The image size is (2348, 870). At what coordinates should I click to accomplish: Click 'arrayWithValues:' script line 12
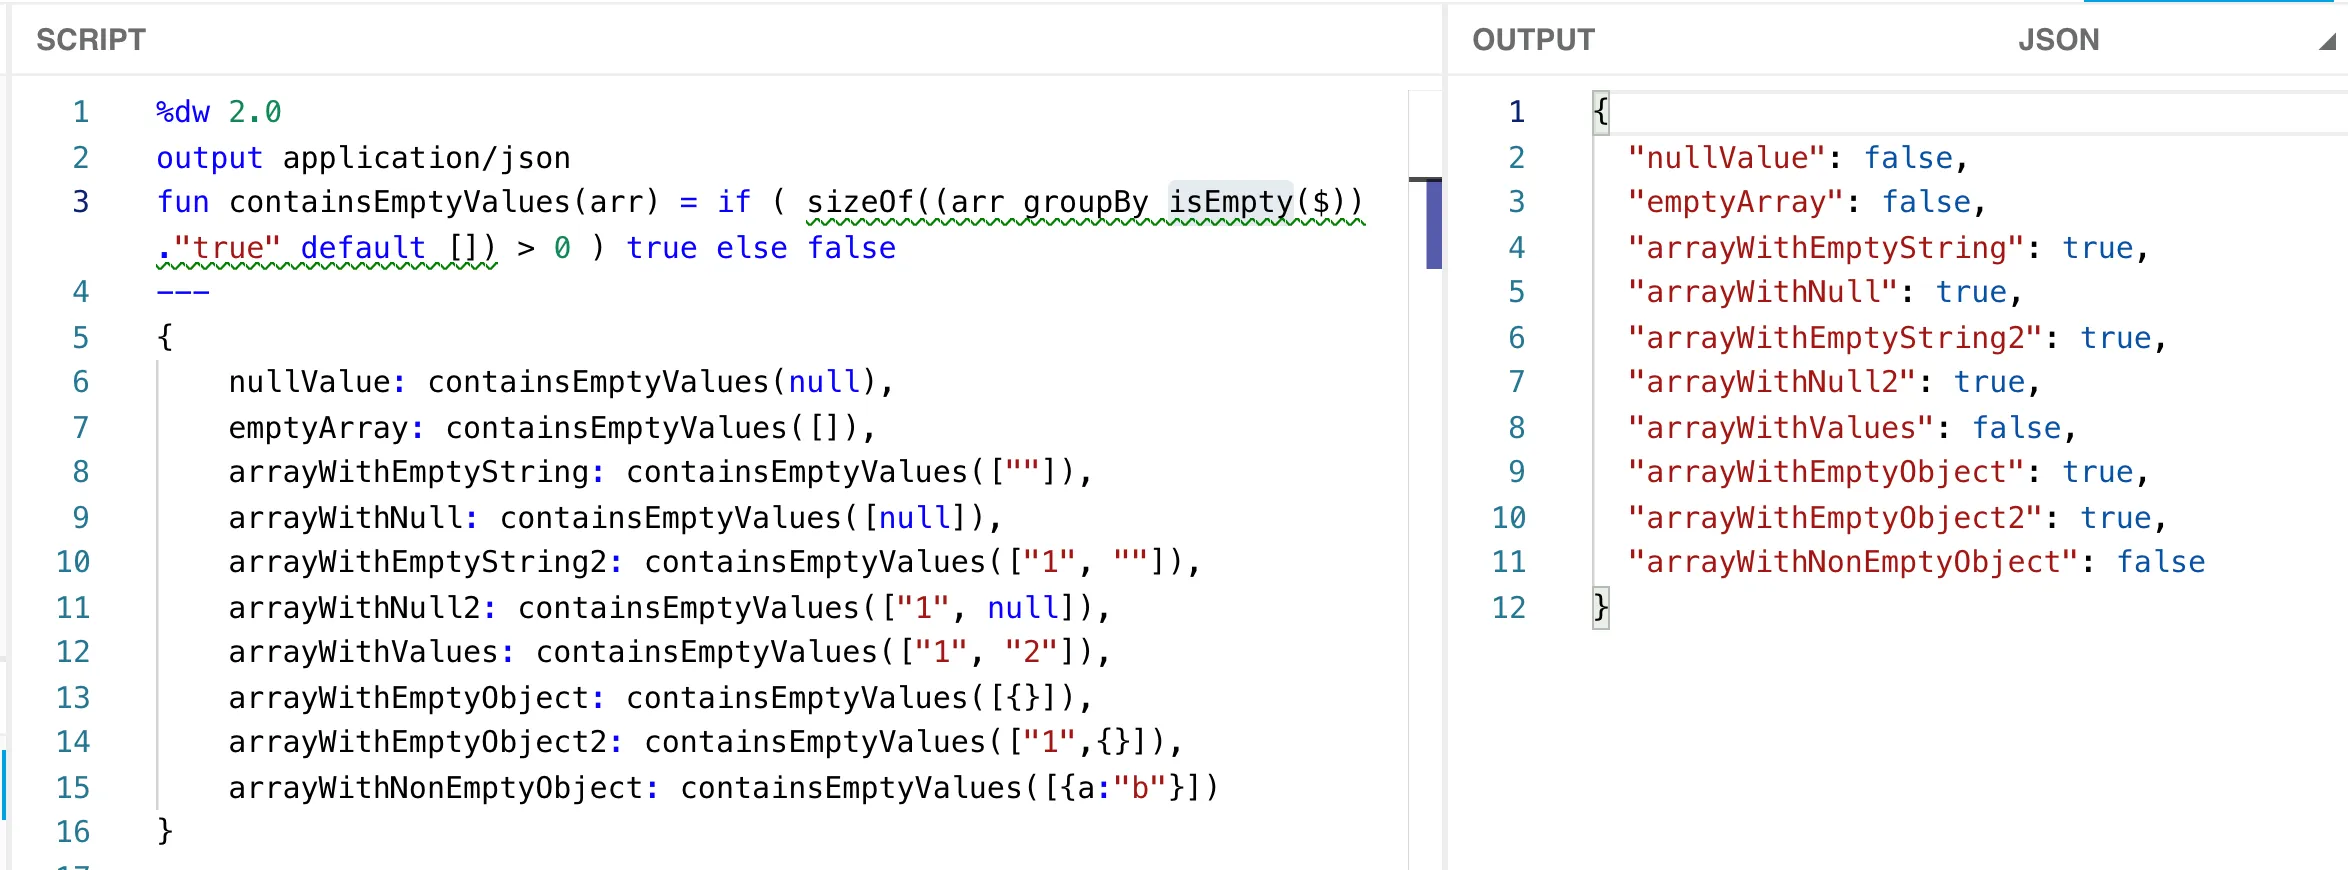(x=669, y=652)
